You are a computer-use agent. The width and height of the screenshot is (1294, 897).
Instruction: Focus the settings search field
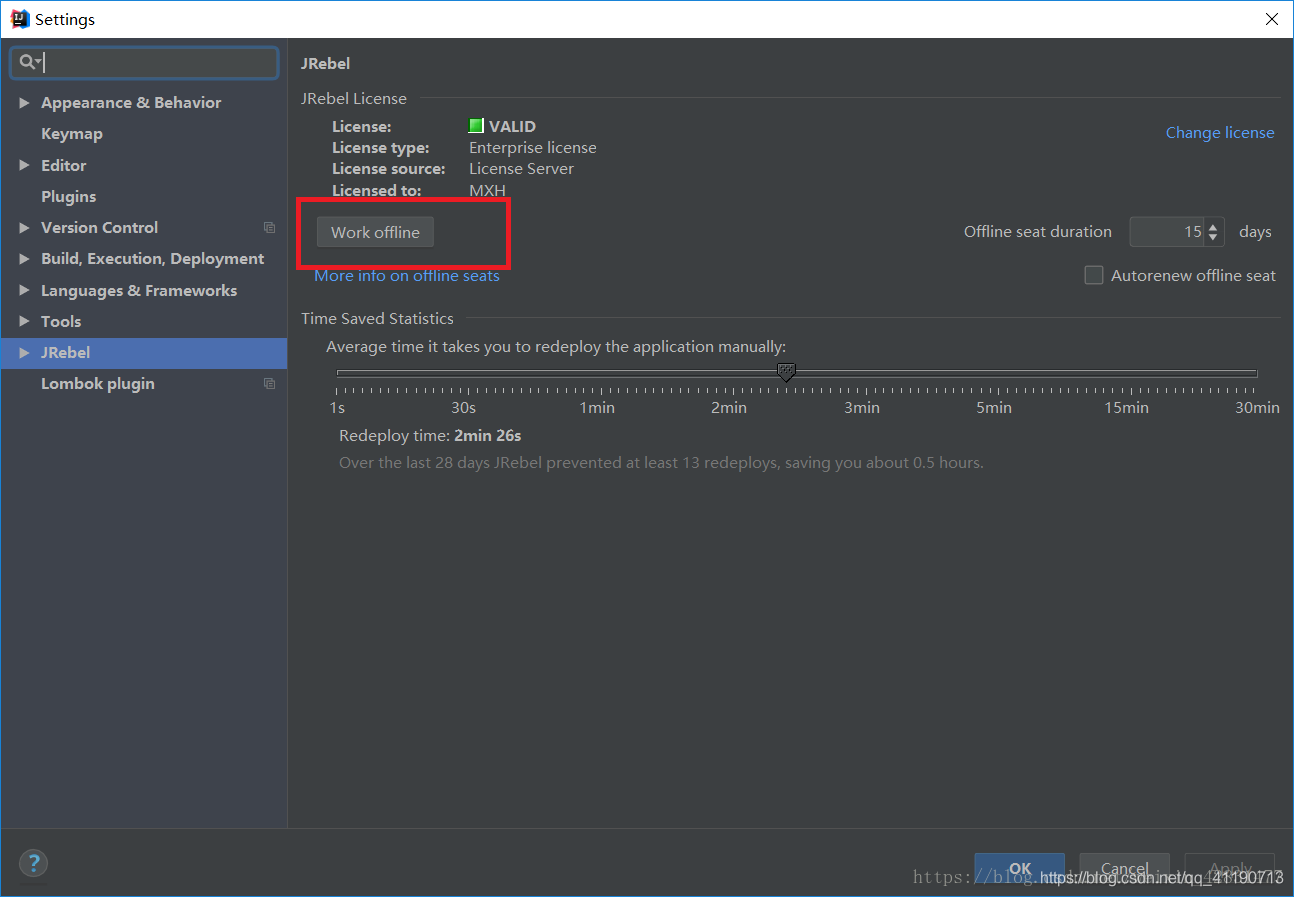click(x=144, y=63)
